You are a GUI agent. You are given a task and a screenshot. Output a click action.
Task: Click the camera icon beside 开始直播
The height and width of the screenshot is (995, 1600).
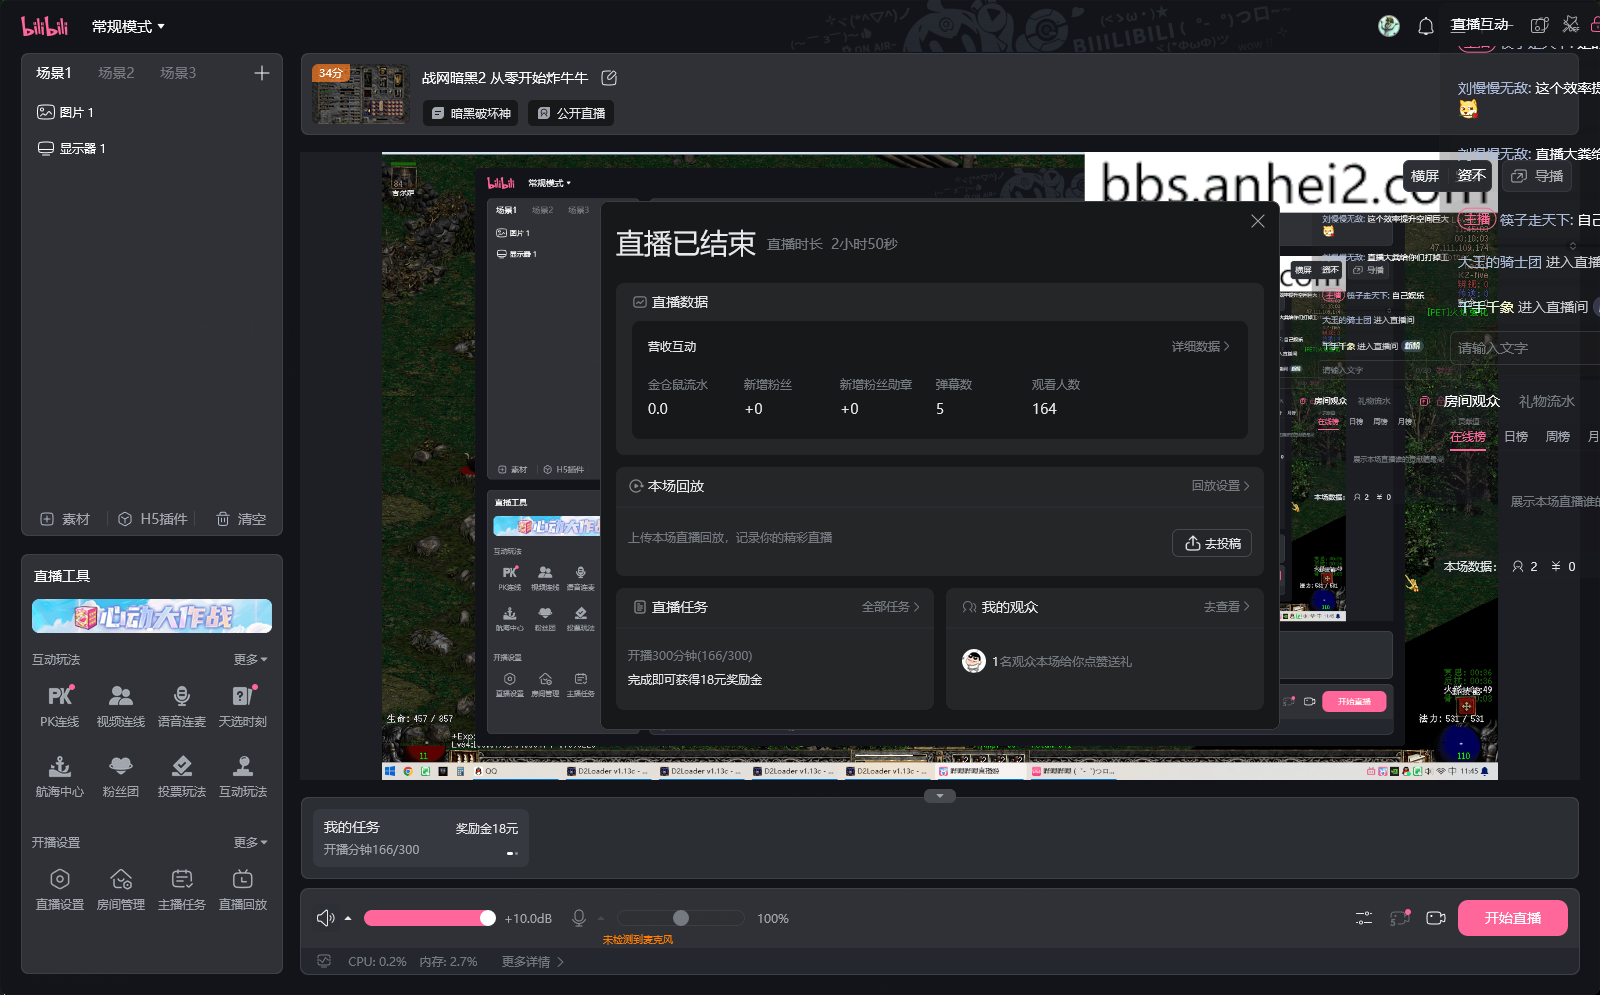tap(1436, 918)
